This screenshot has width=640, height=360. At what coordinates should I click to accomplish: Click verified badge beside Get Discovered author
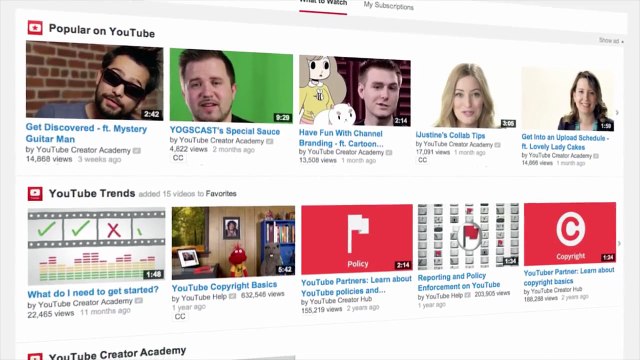[x=137, y=151]
